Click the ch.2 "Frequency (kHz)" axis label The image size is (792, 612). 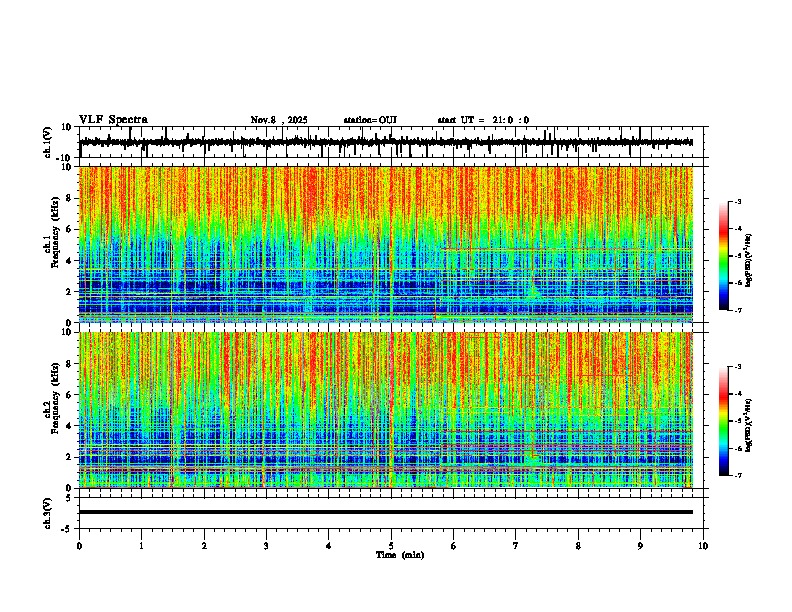[x=56, y=398]
